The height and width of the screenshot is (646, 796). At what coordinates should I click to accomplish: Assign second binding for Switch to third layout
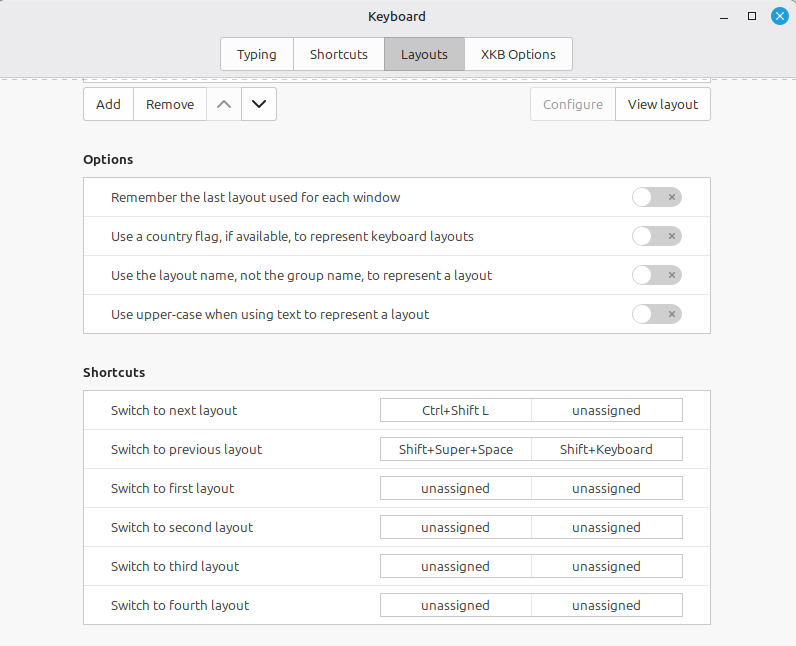[x=607, y=566]
